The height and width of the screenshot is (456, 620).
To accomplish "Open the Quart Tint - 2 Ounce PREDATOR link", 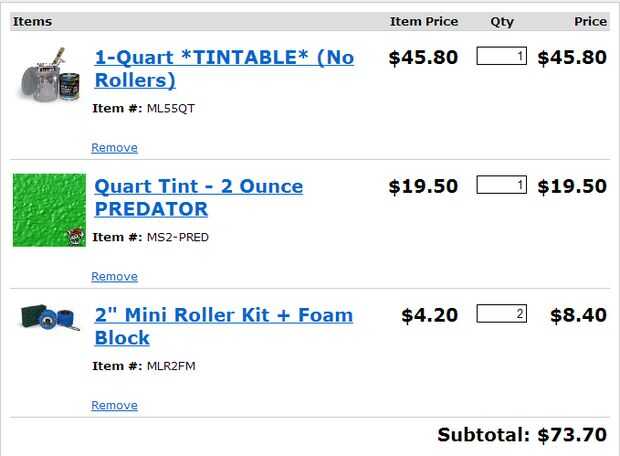I will pyautogui.click(x=198, y=197).
